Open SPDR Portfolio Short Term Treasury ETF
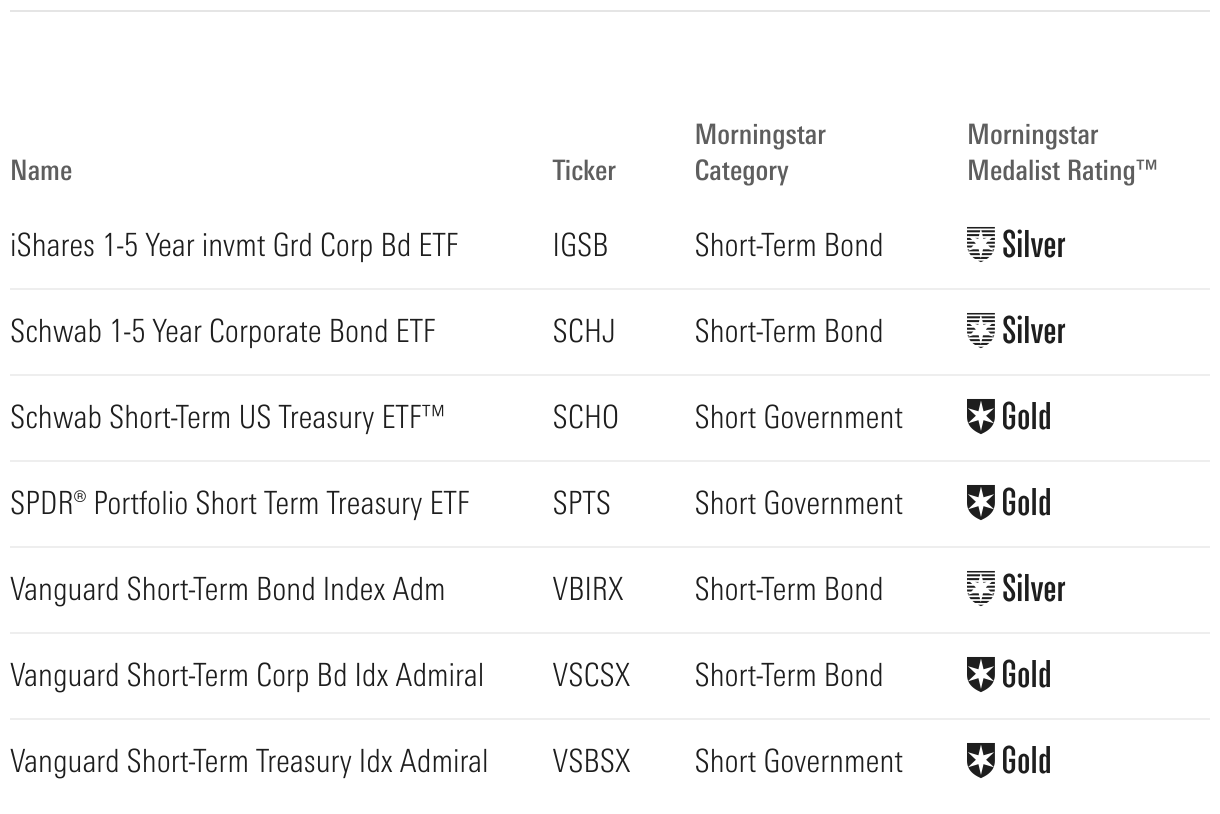Screen dimensions: 1220x814 [239, 504]
